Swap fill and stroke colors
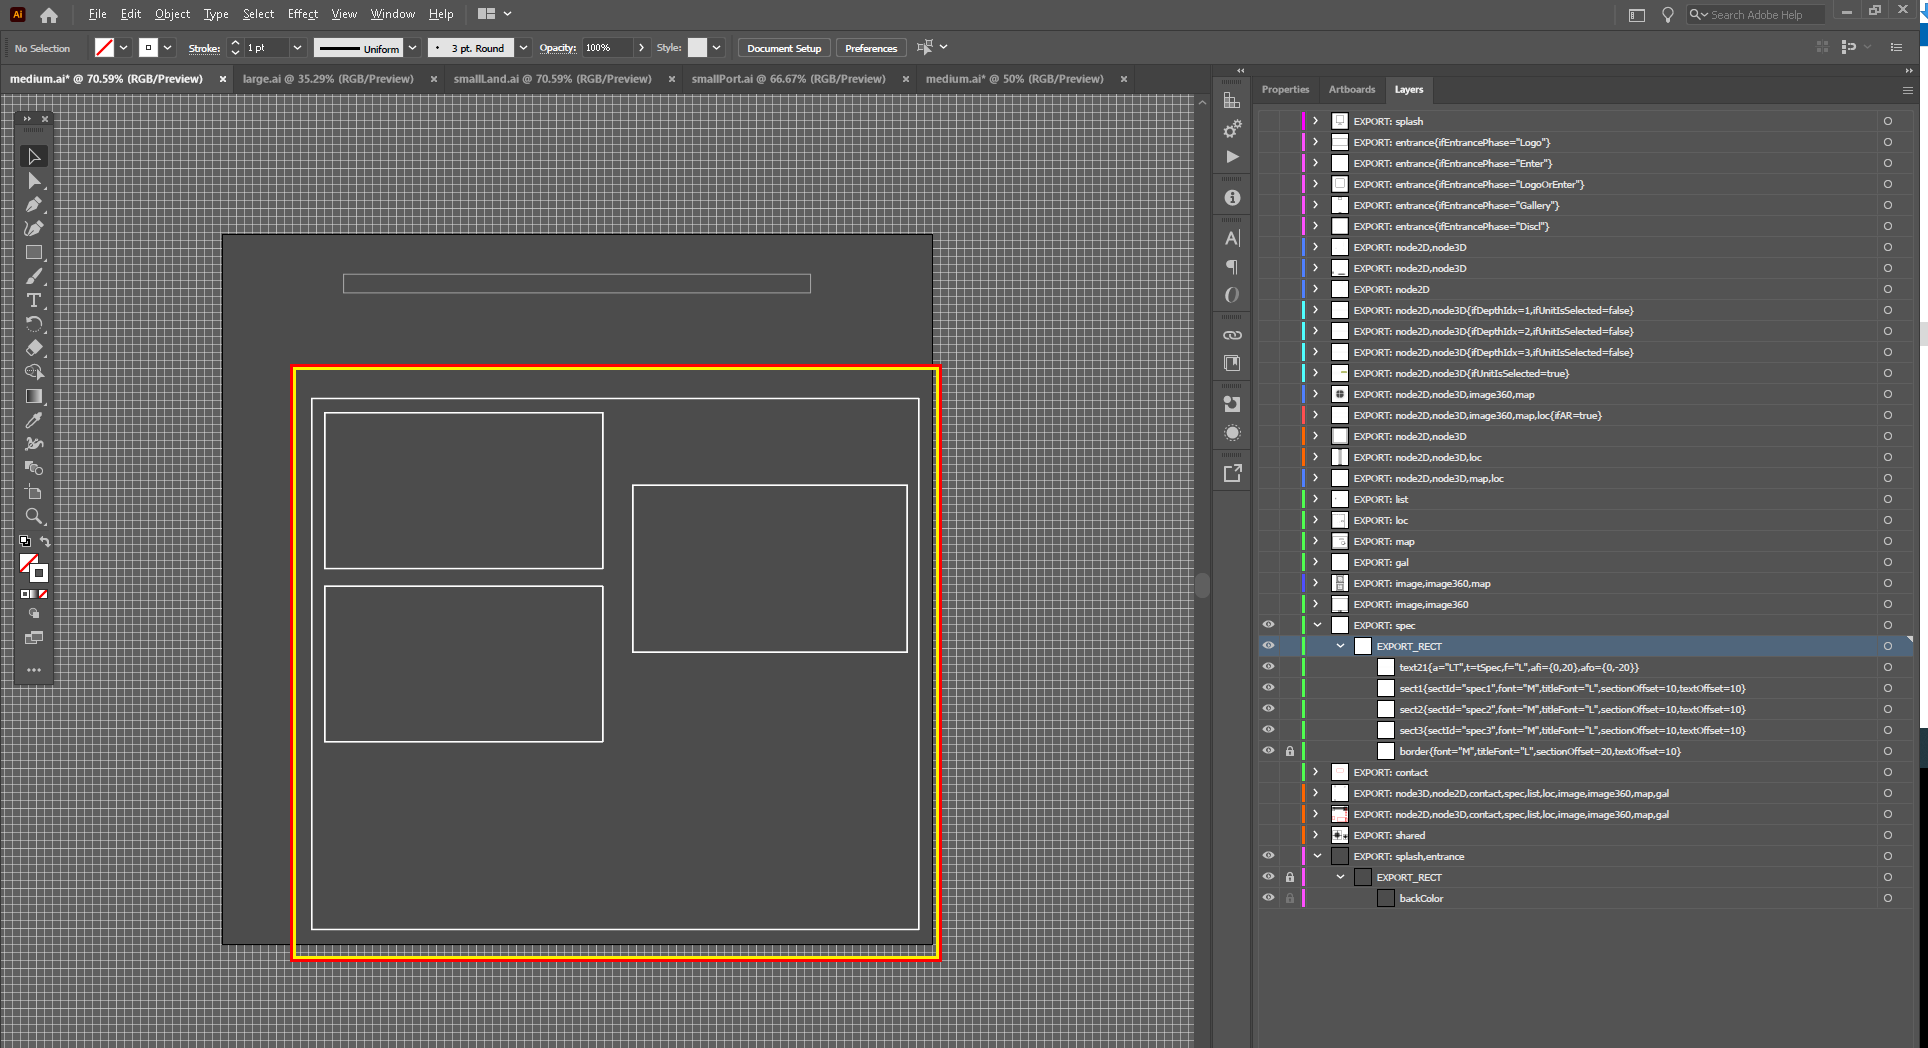The width and height of the screenshot is (1928, 1048). (x=45, y=541)
